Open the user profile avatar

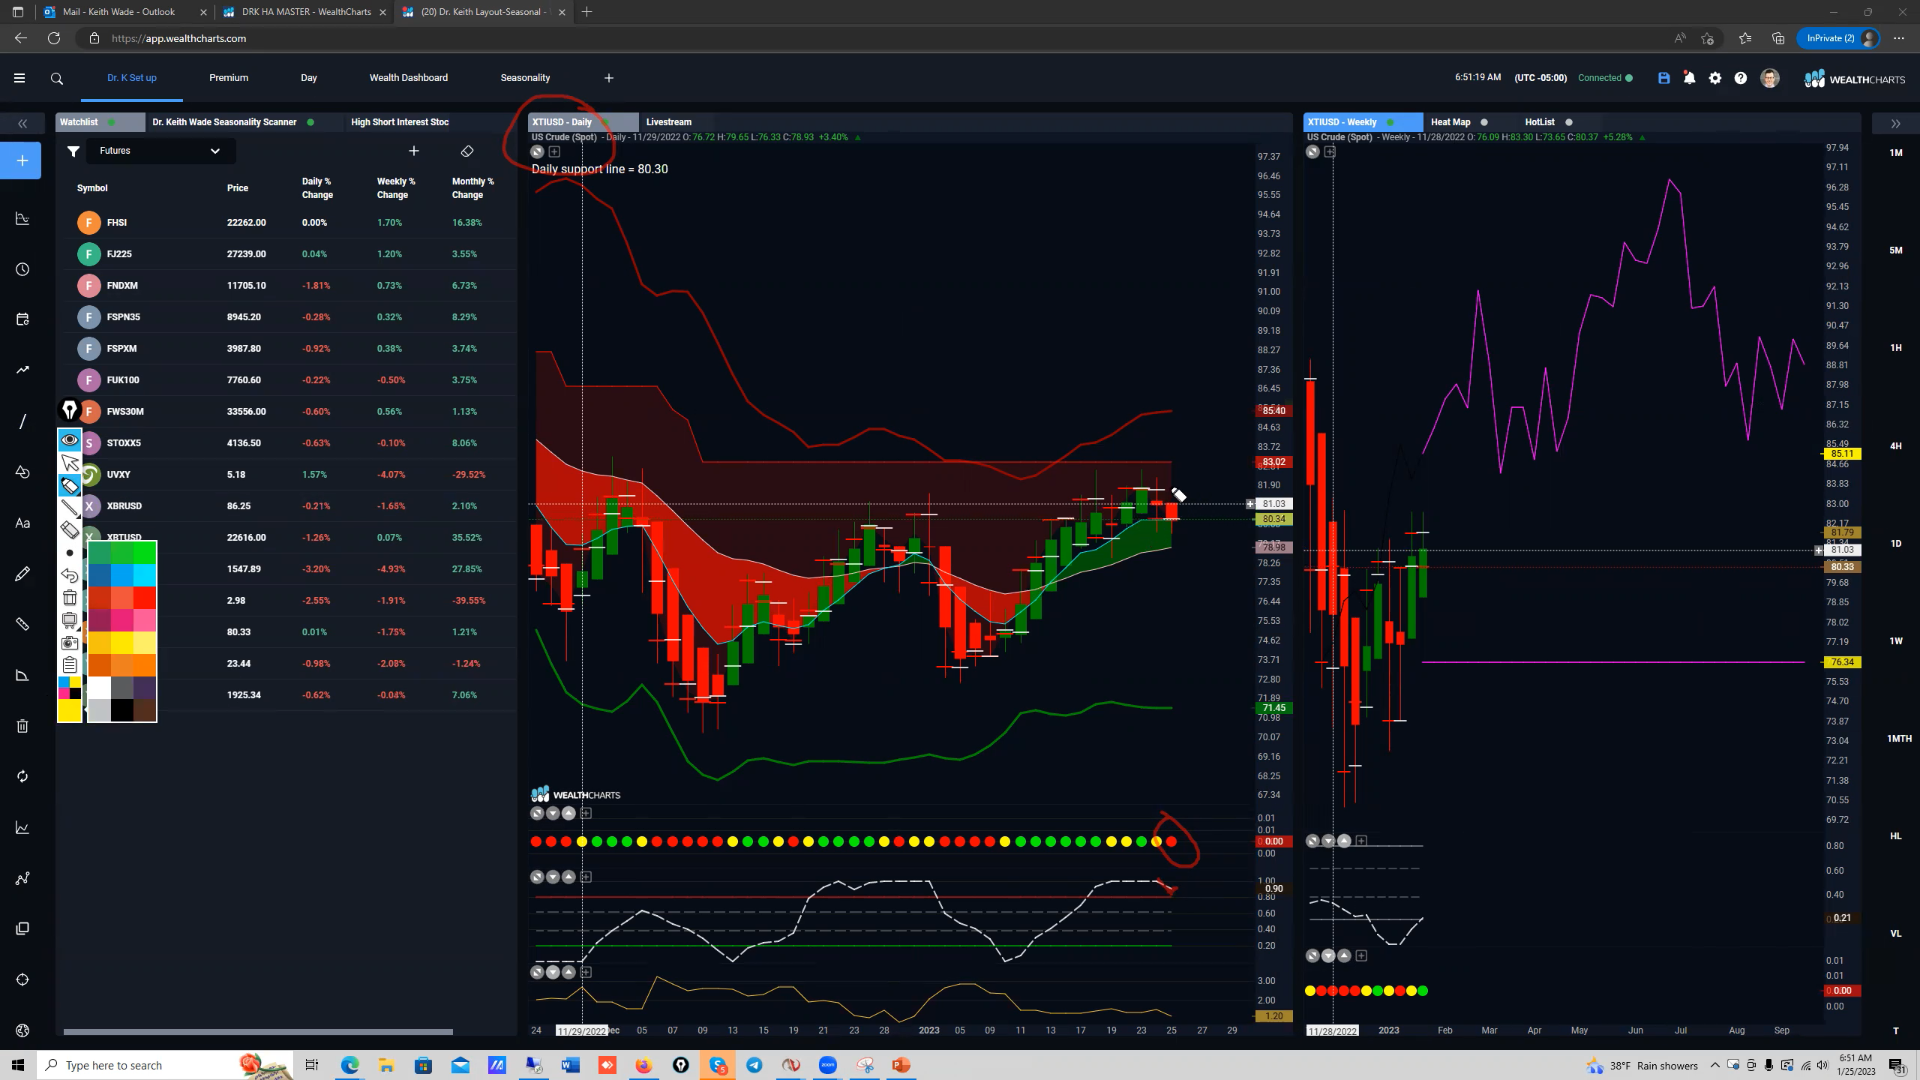[x=1770, y=78]
